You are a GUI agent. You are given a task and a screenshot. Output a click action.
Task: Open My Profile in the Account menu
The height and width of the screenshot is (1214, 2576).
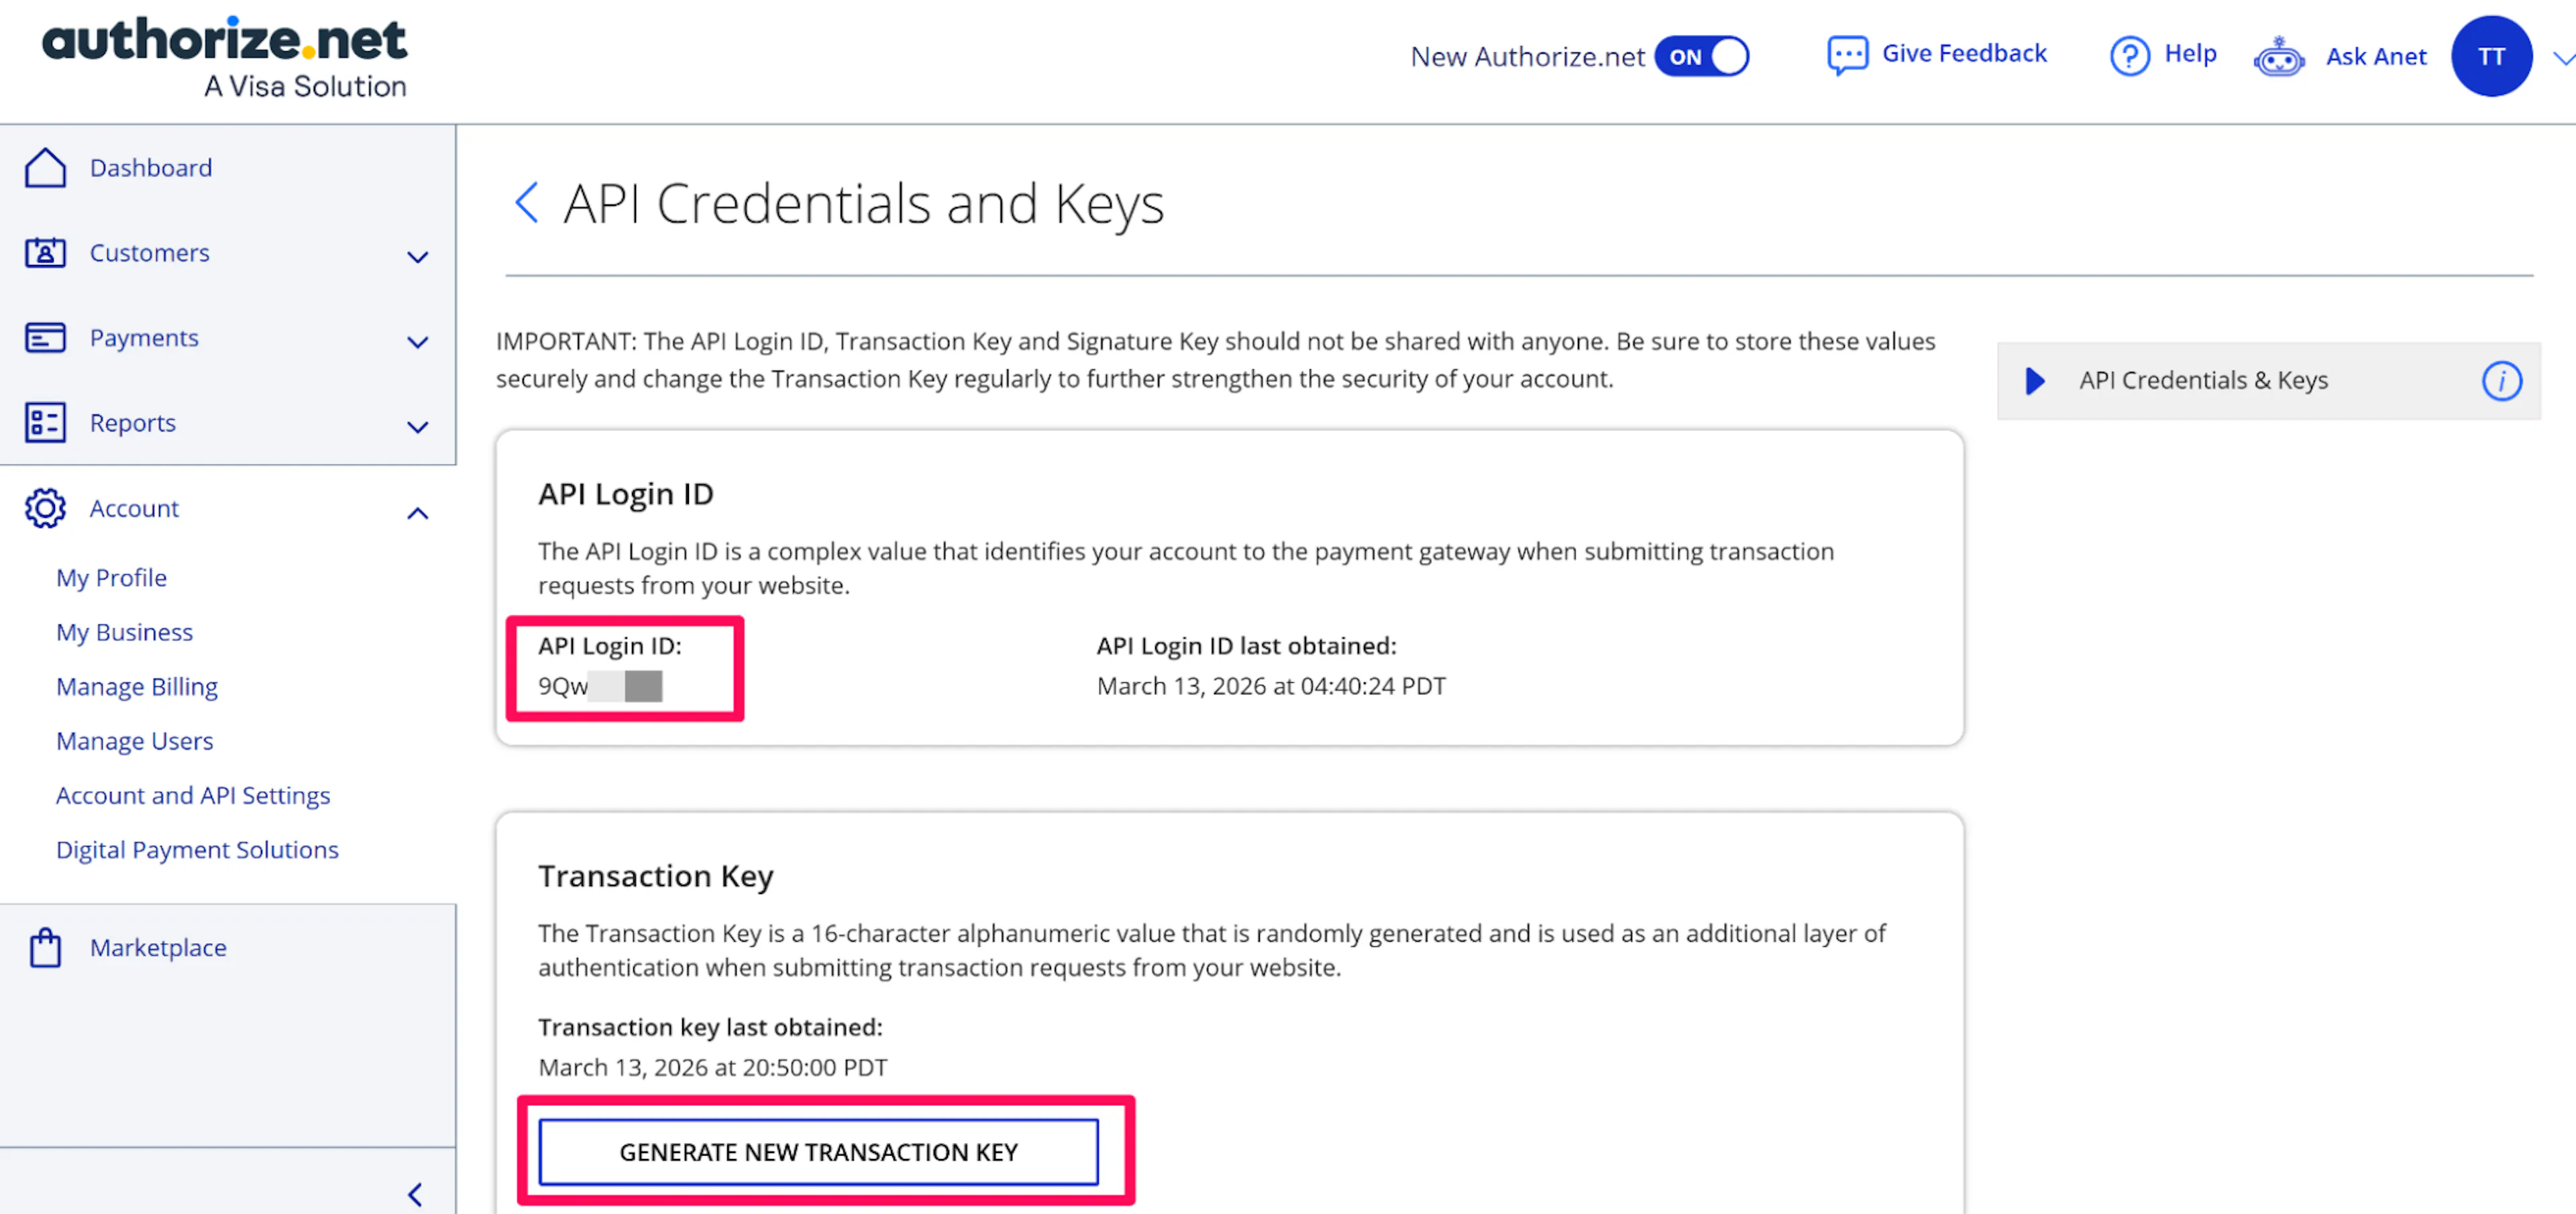[111, 578]
